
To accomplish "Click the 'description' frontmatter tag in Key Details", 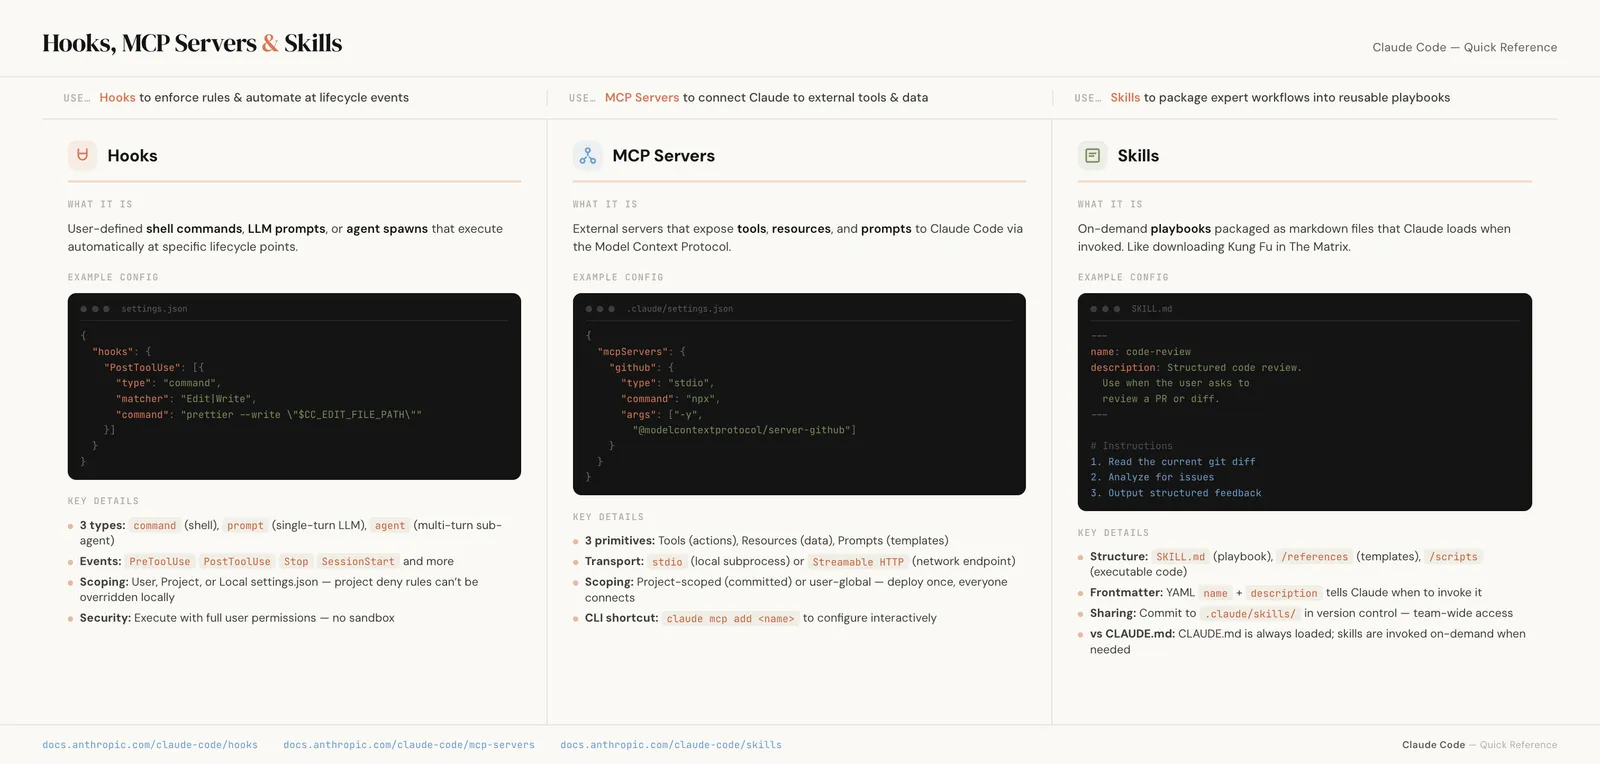I will pos(1284,593).
